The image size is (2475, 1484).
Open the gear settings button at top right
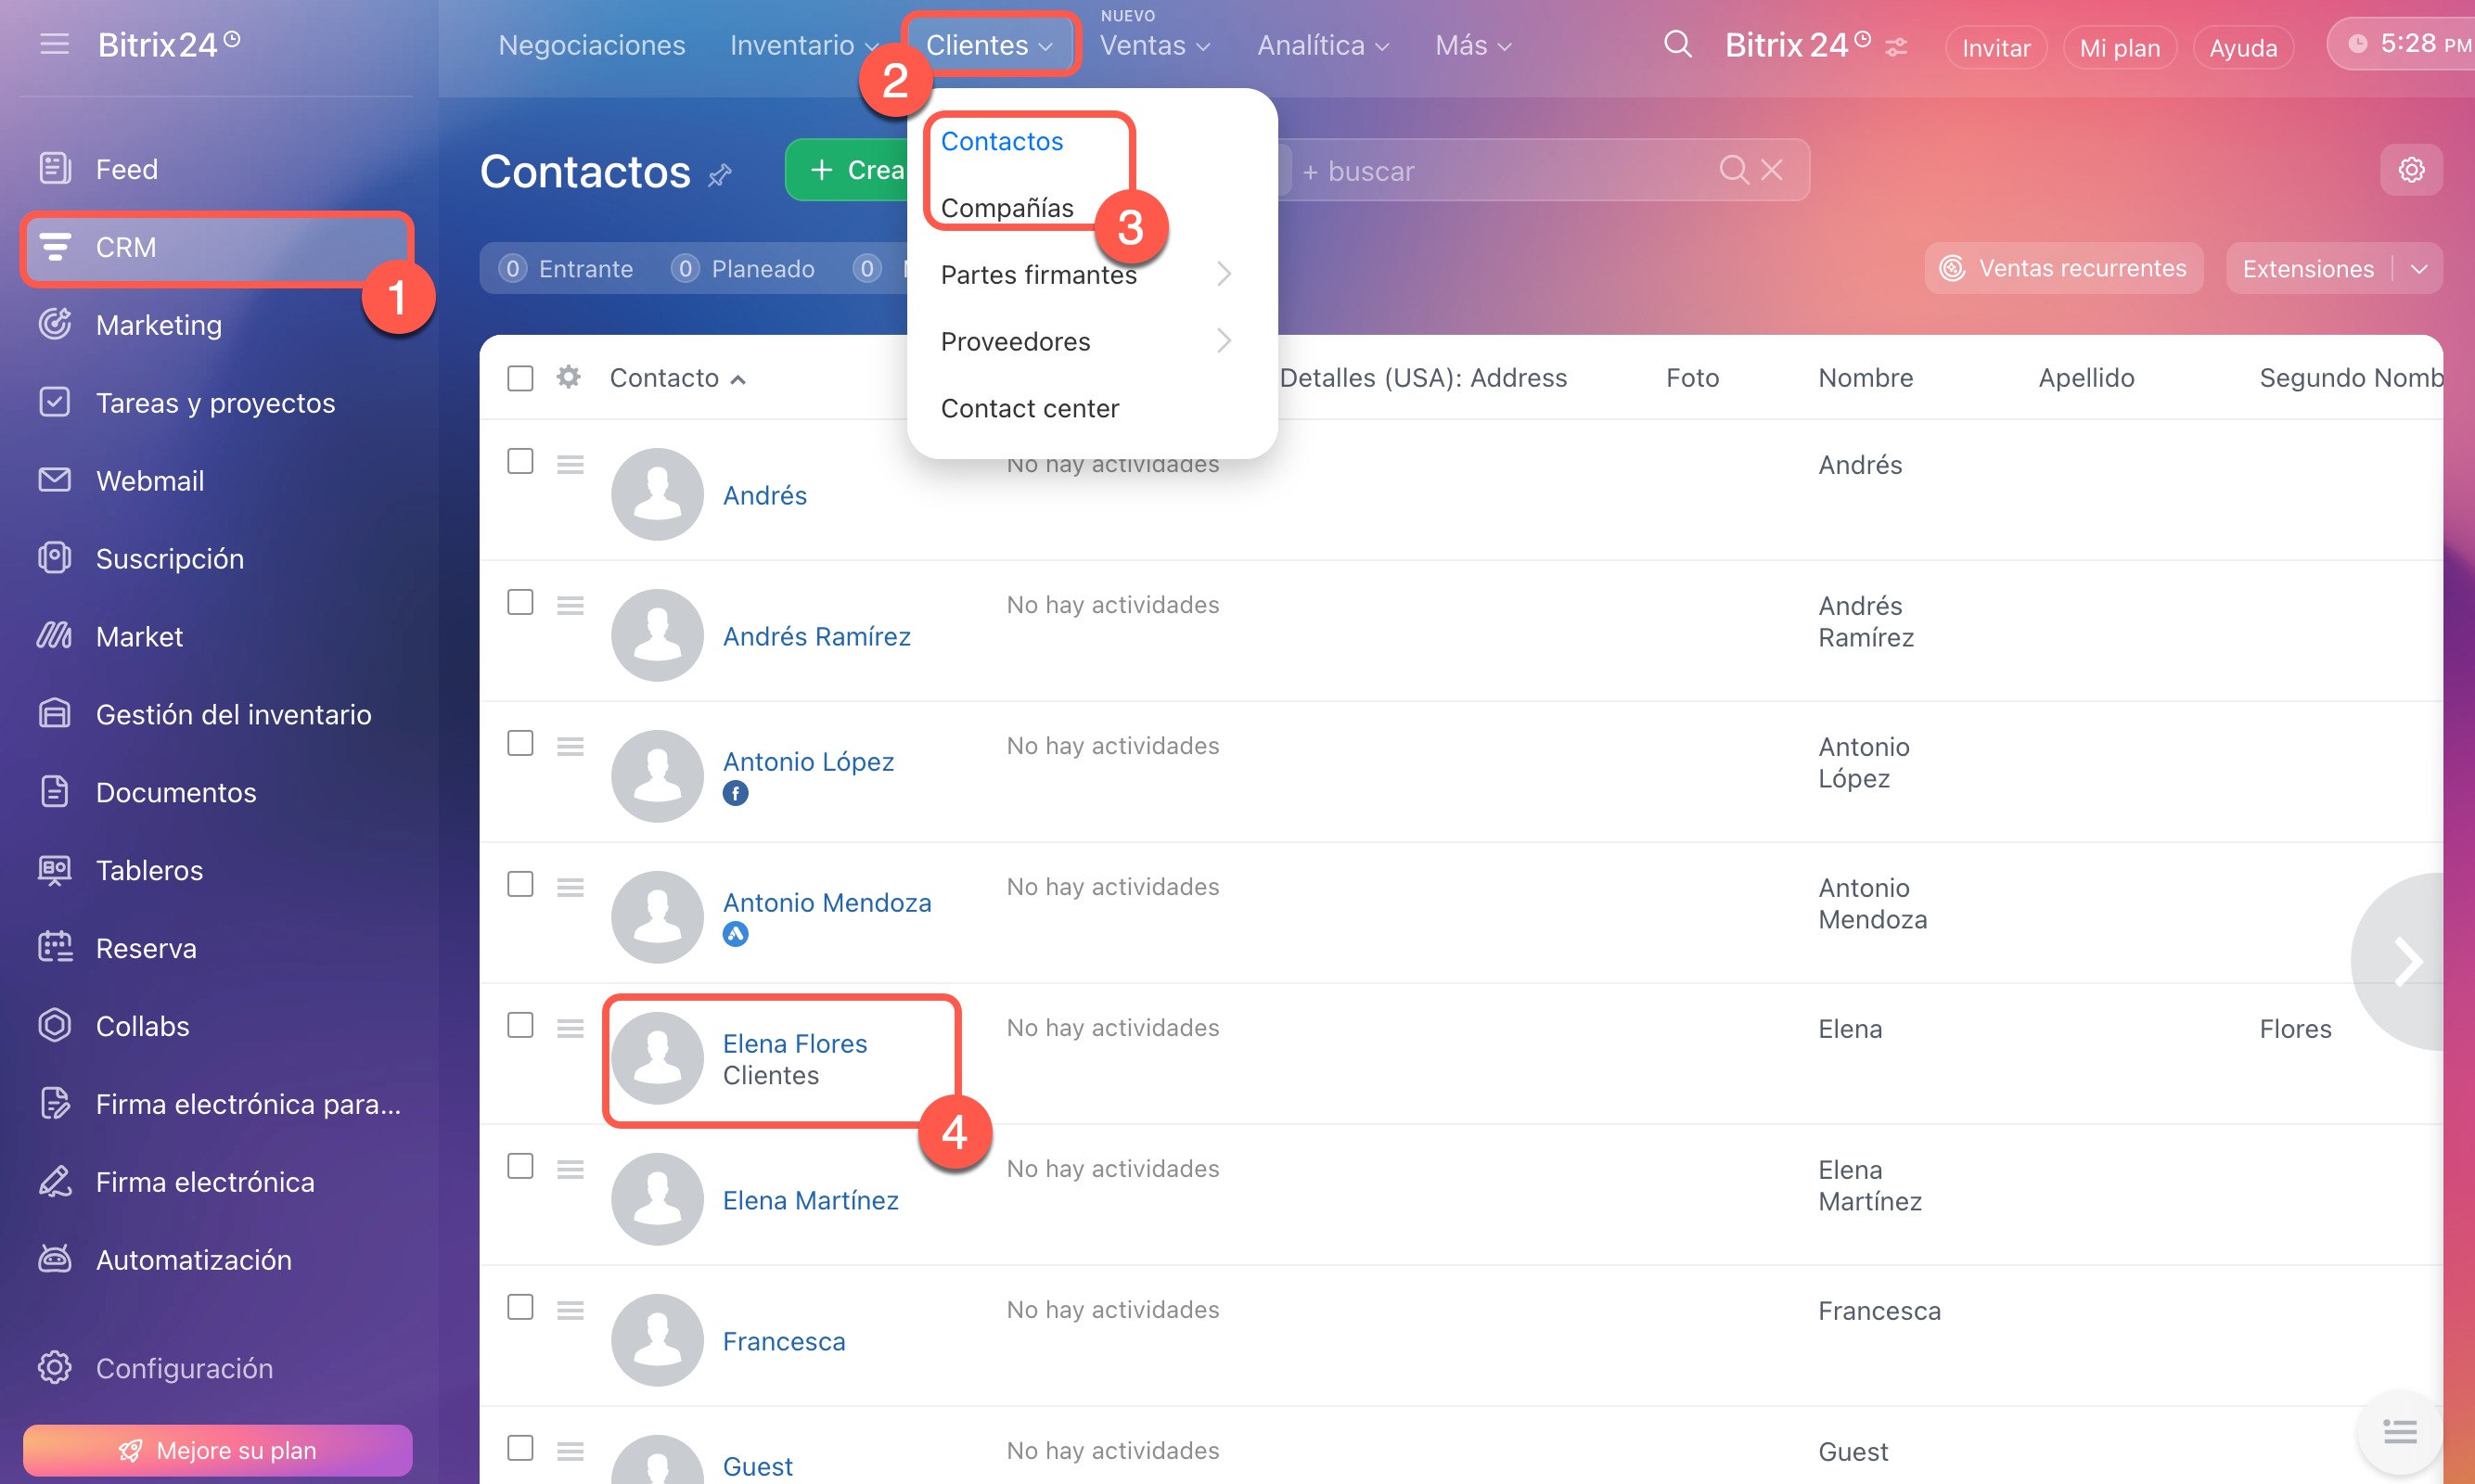[x=2411, y=170]
